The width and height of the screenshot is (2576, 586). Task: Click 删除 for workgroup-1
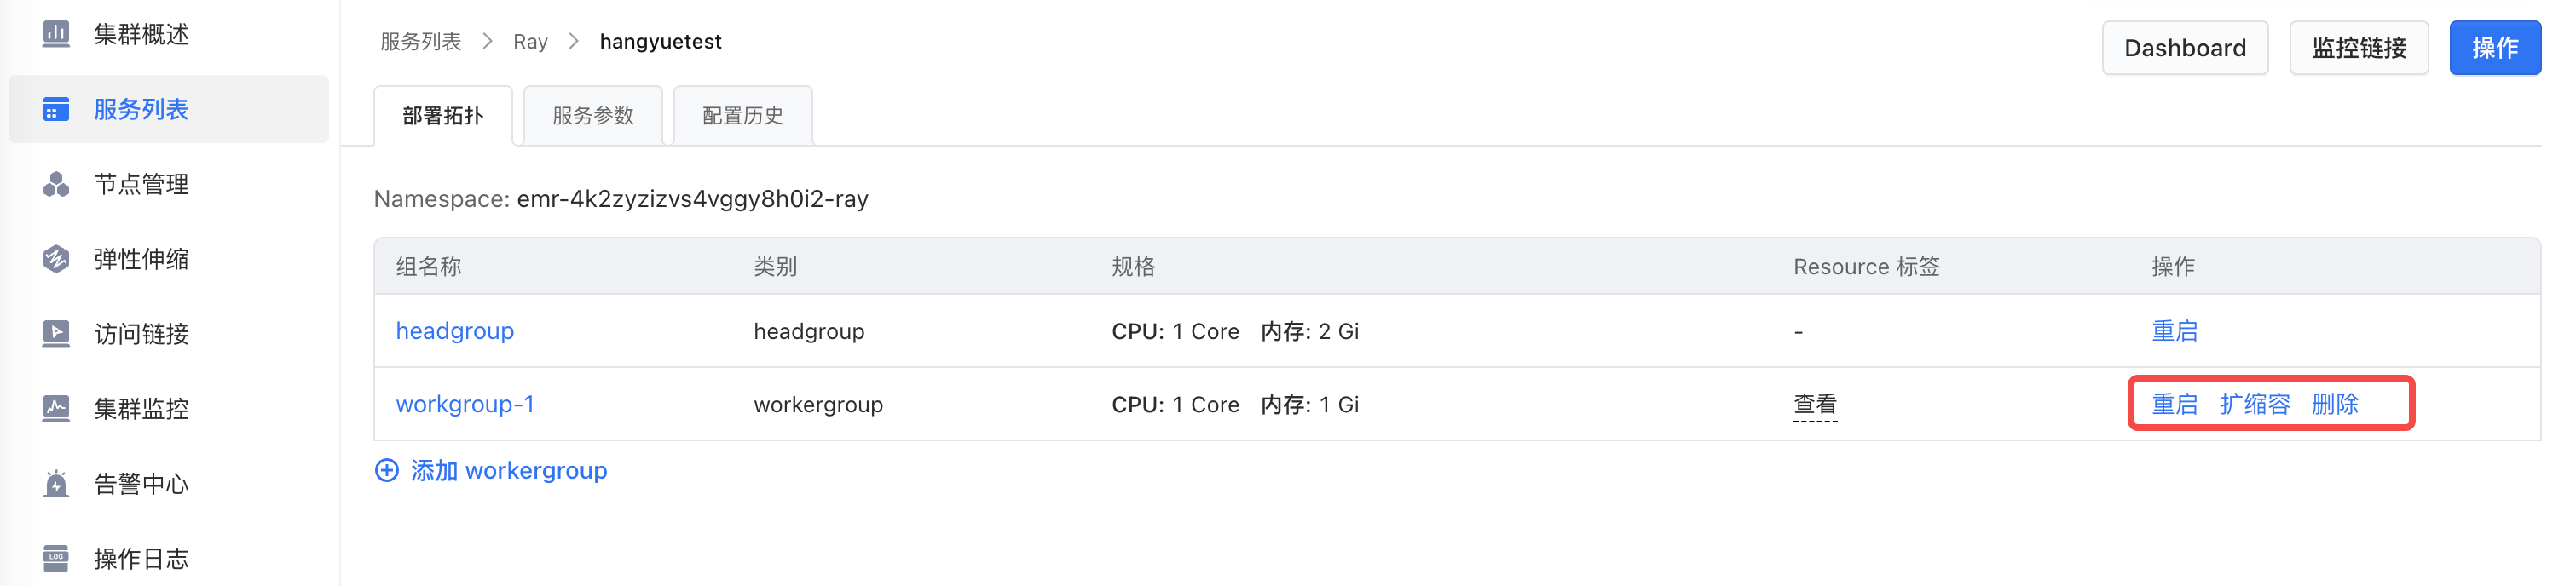[2335, 404]
